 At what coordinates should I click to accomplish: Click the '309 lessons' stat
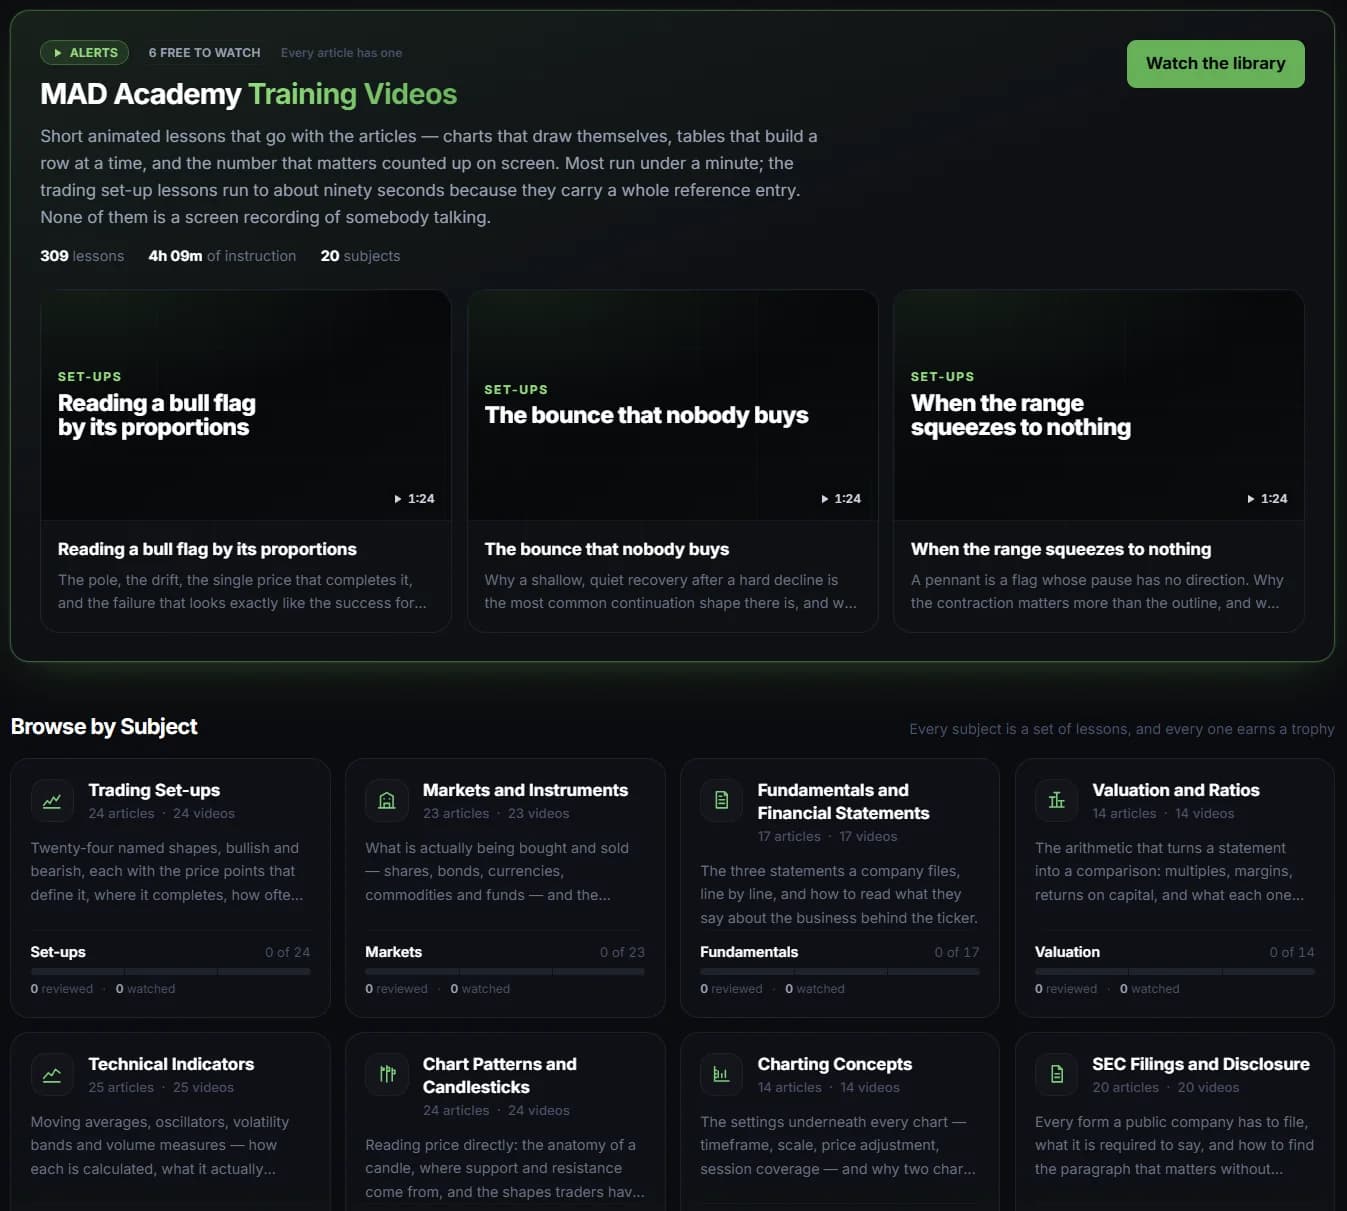pyautogui.click(x=82, y=256)
